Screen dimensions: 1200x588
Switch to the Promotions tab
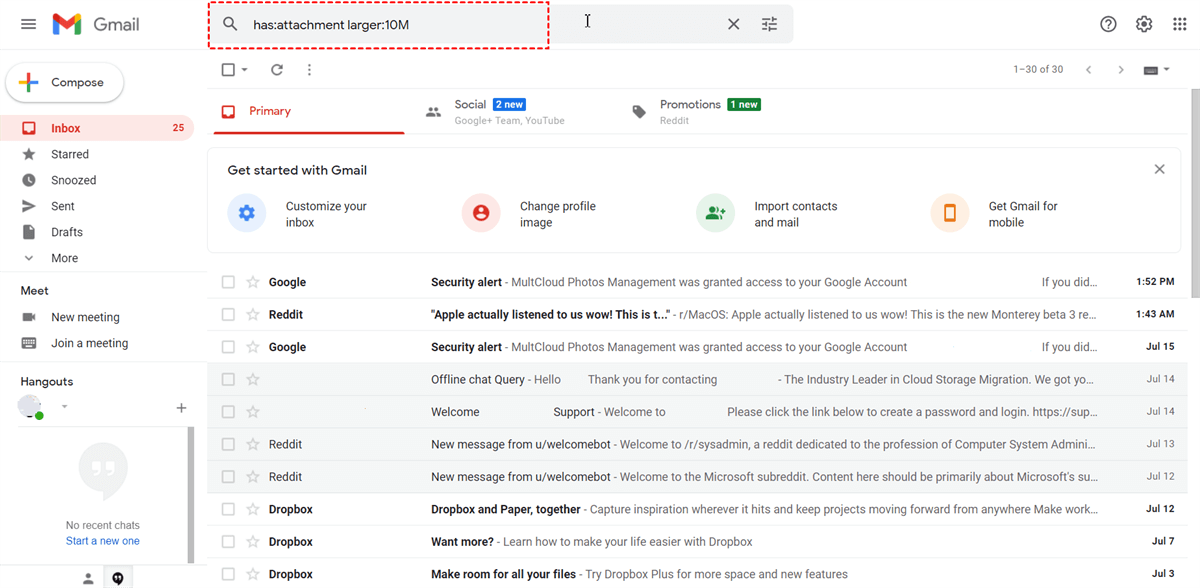690,111
